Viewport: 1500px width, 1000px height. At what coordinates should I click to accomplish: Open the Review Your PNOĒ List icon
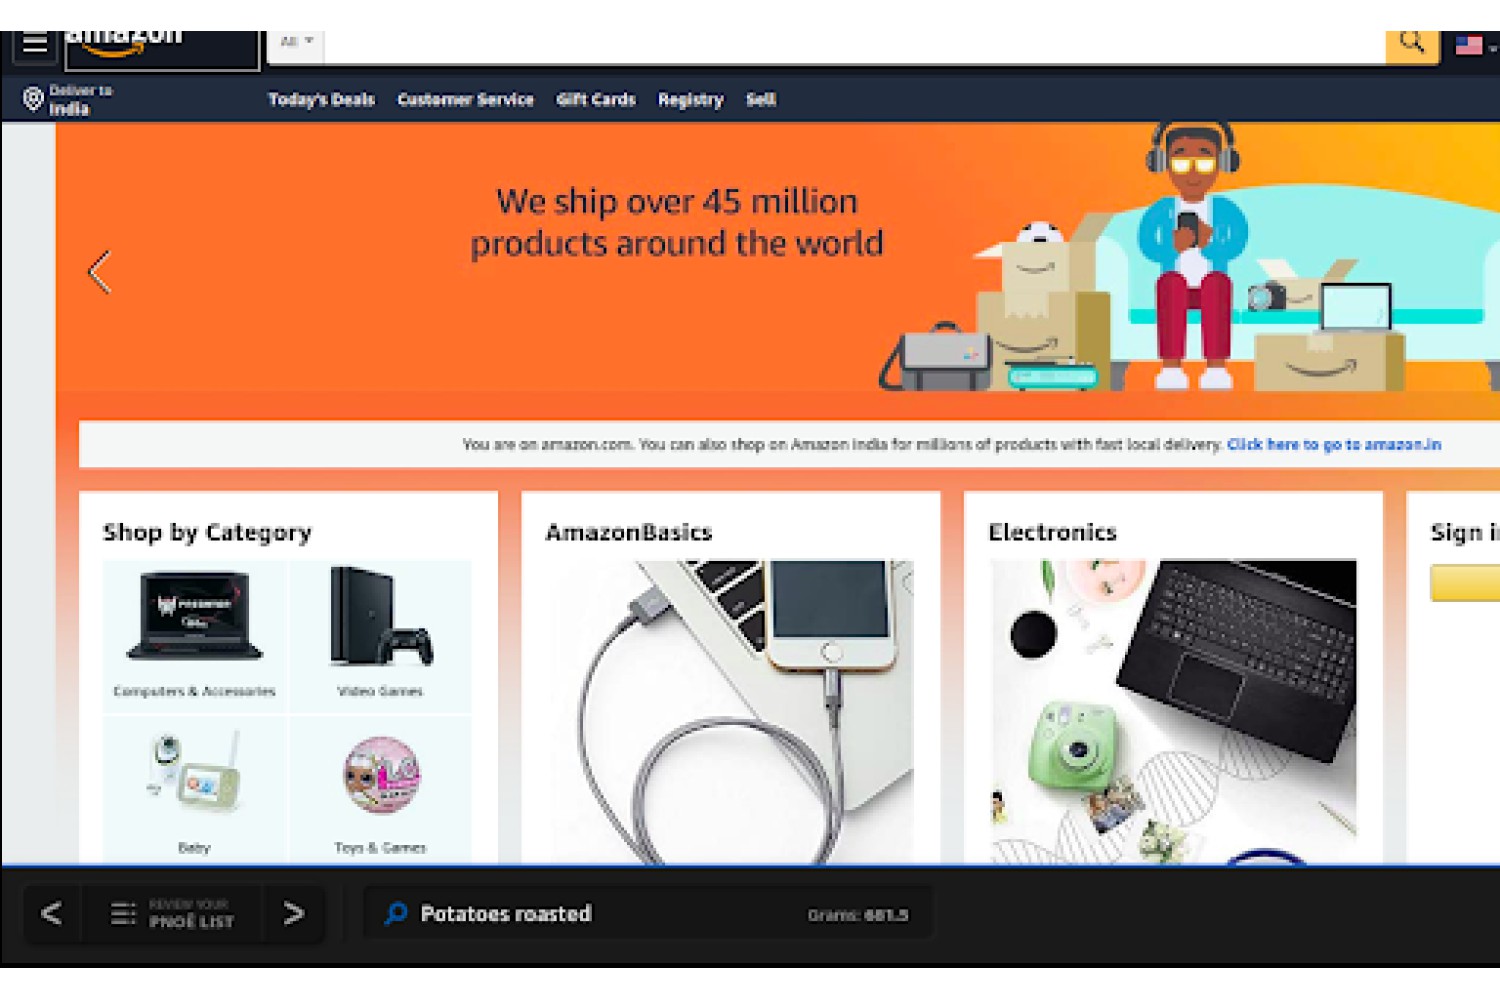pos(123,913)
